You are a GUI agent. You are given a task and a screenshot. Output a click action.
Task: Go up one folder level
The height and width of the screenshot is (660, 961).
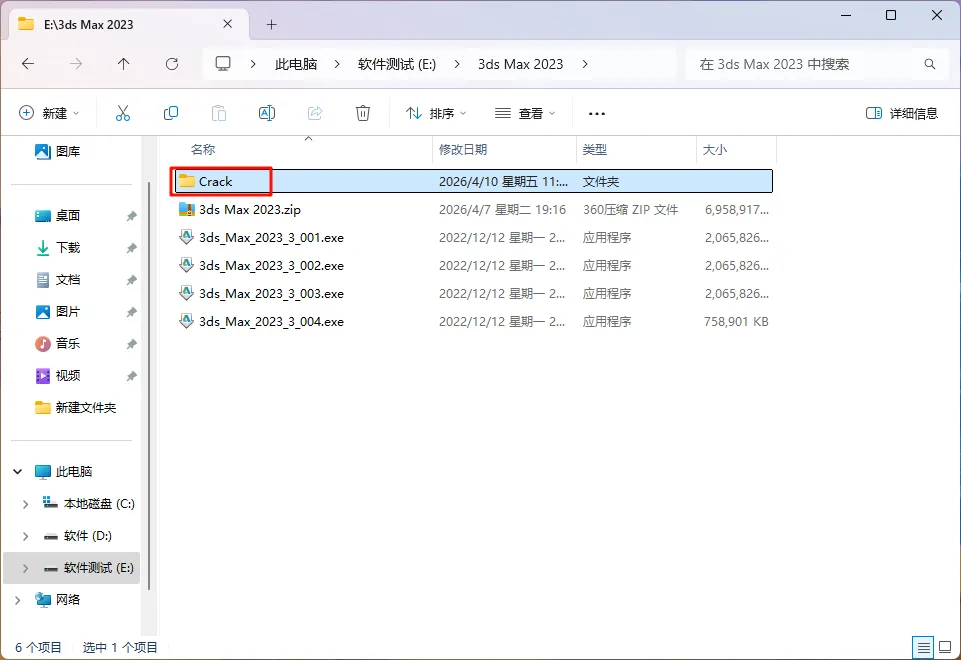pyautogui.click(x=123, y=64)
